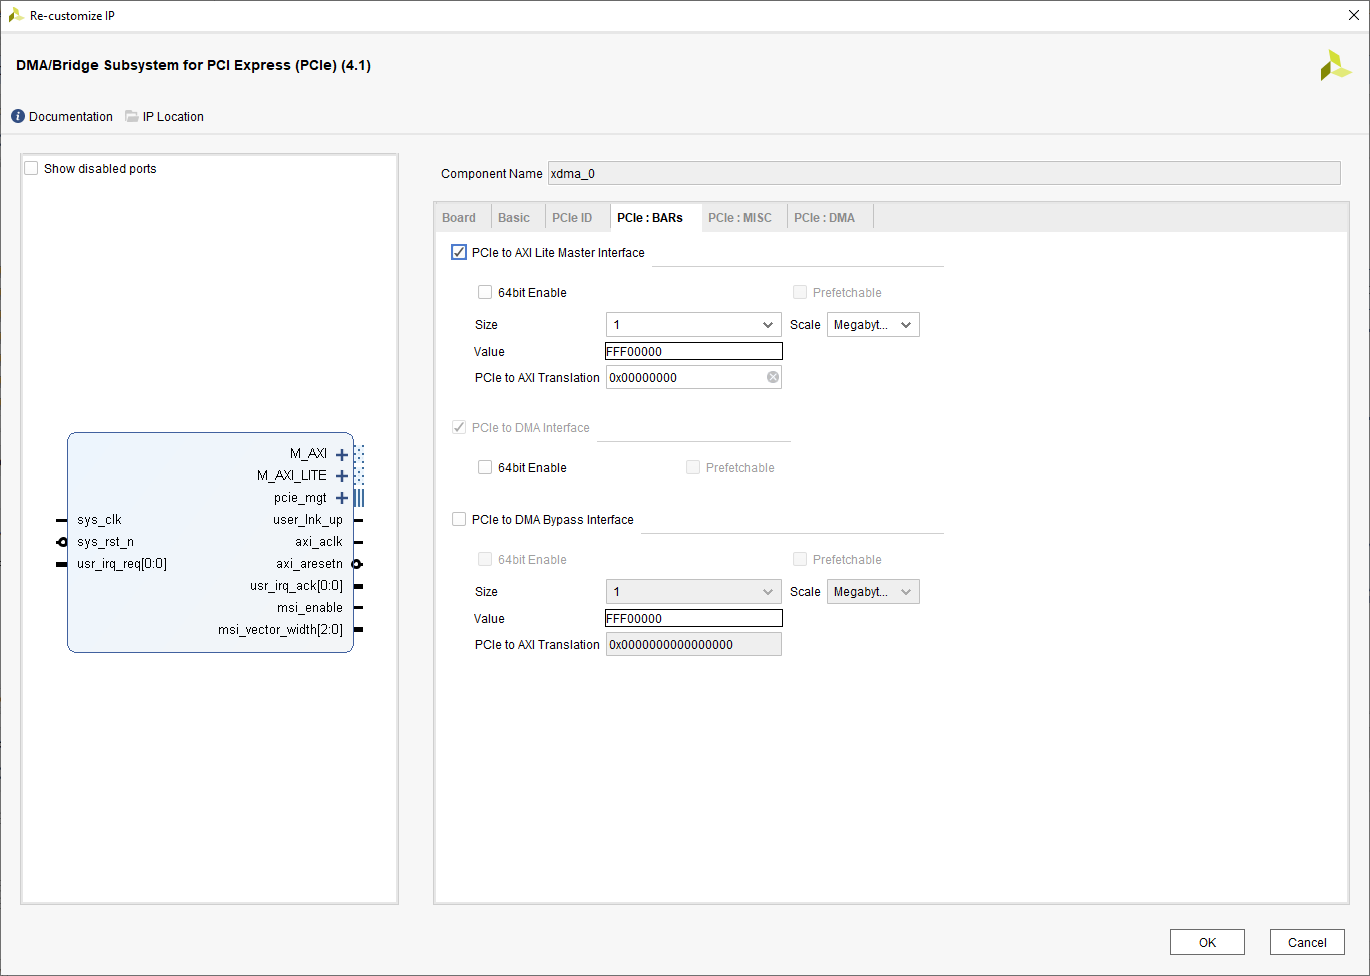Enable PCIe to DMA Bypass Interface
The image size is (1370, 976).
(459, 520)
